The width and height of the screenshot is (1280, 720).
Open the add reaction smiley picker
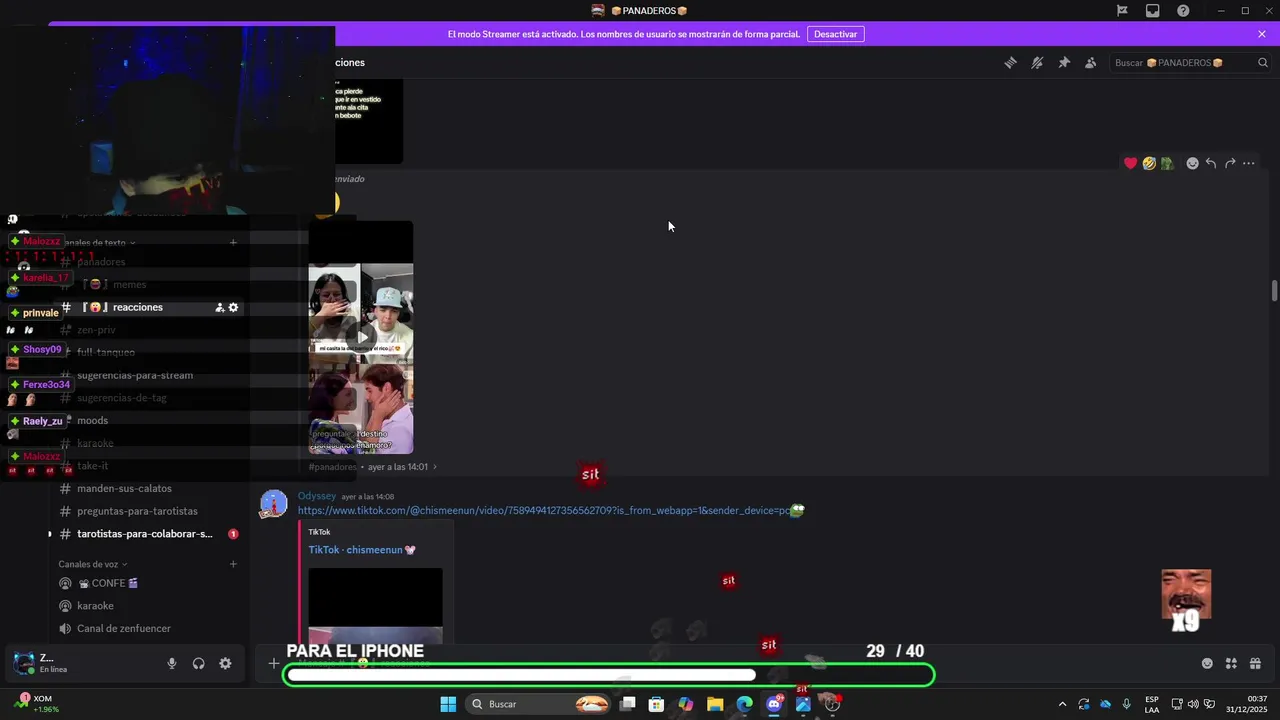pos(1192,163)
